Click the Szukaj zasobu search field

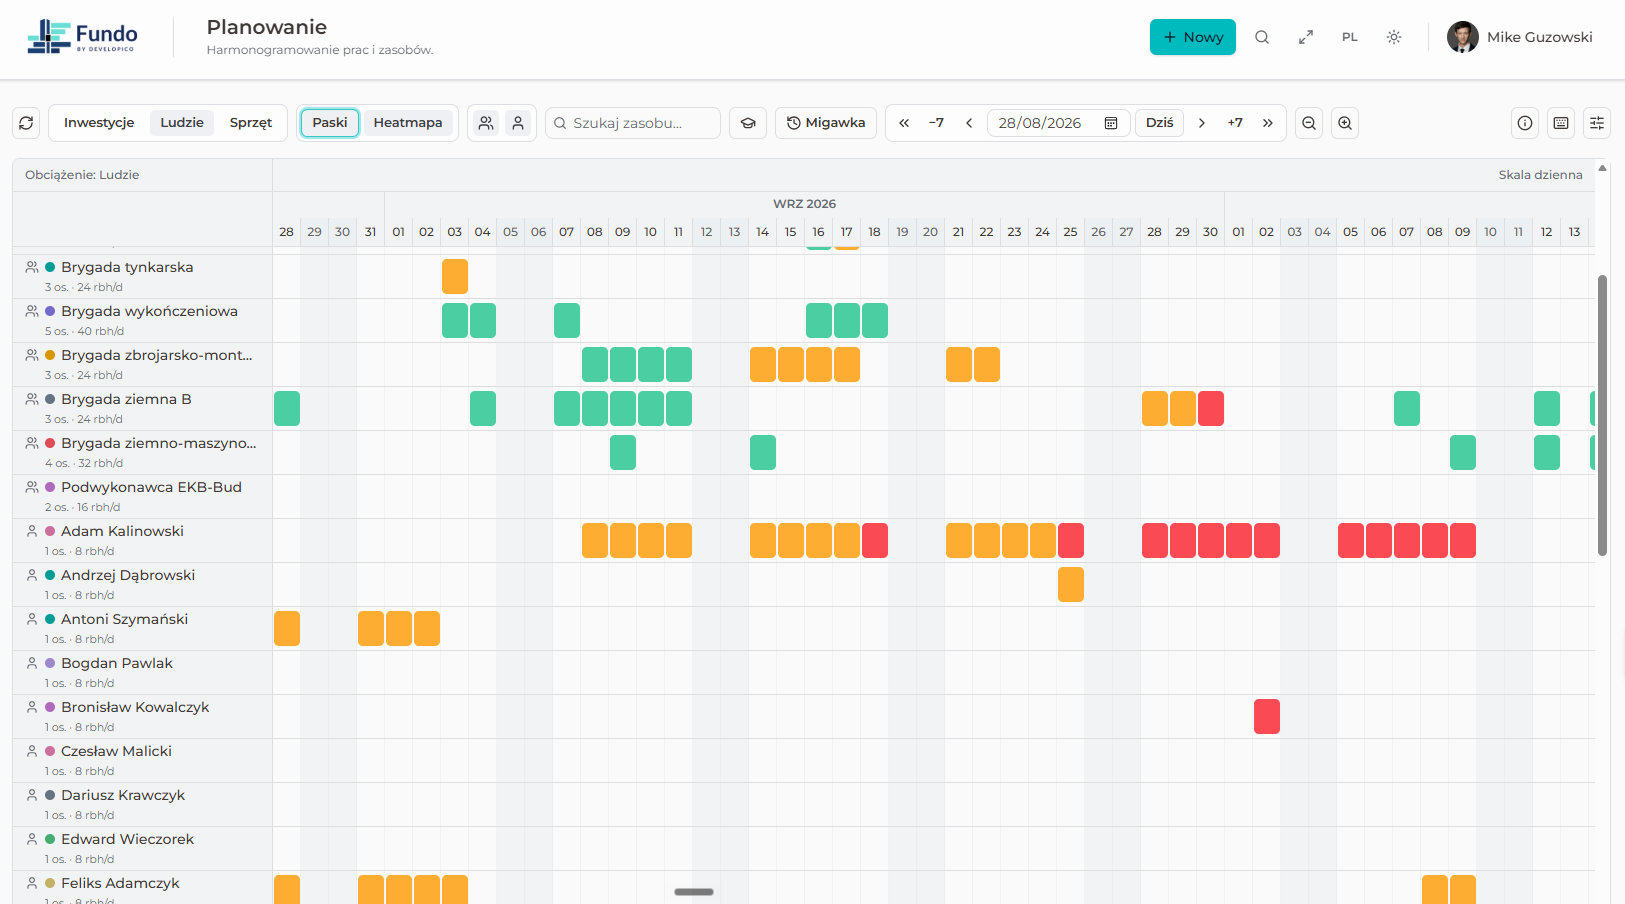[x=633, y=123]
